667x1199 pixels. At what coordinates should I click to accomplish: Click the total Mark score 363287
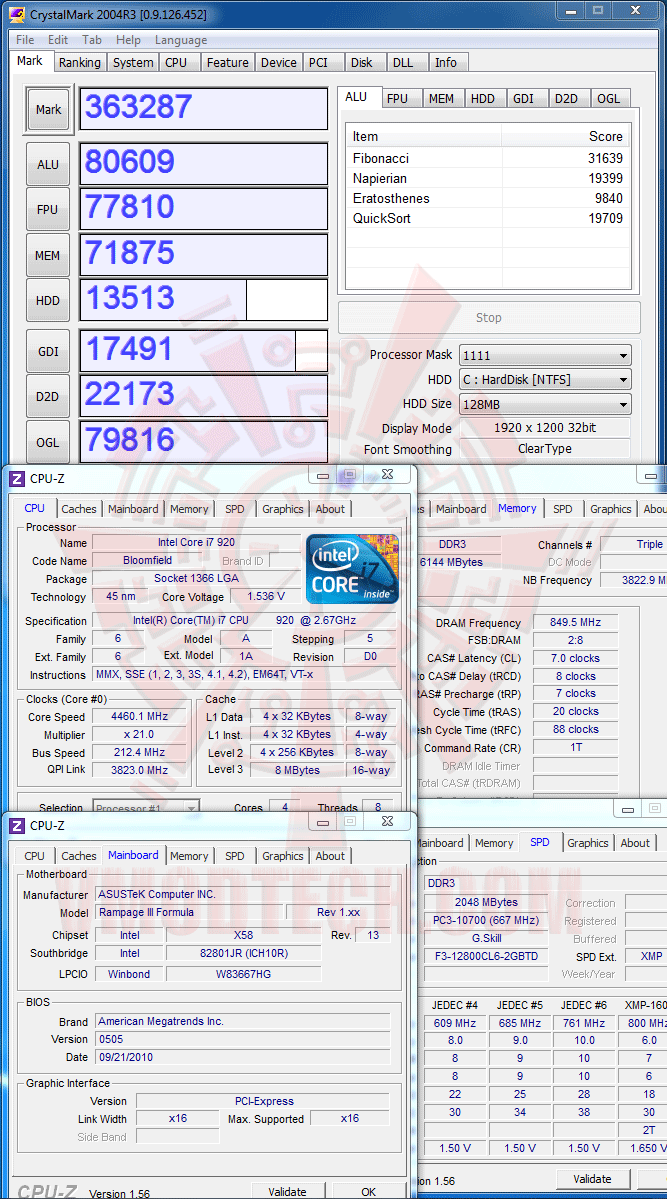(x=203, y=109)
